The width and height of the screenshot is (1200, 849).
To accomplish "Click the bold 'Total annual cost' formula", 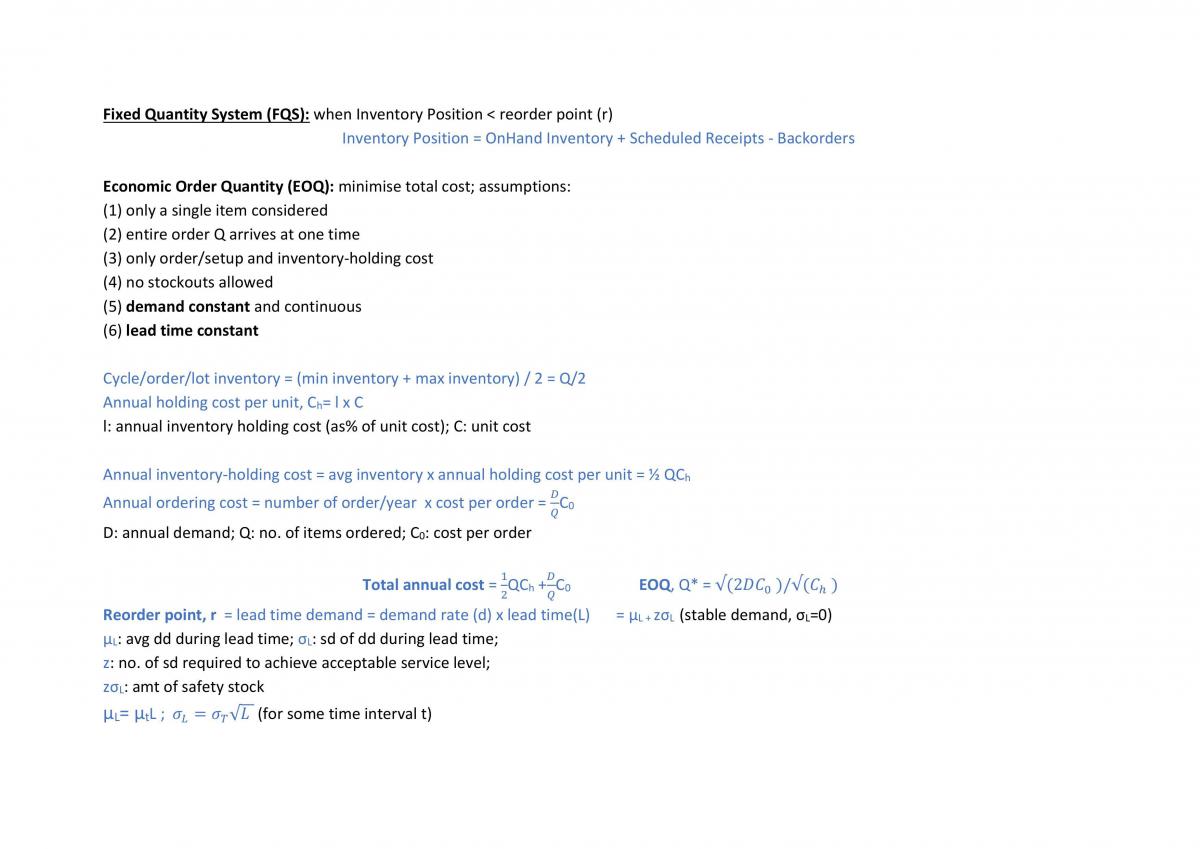I will pos(467,585).
